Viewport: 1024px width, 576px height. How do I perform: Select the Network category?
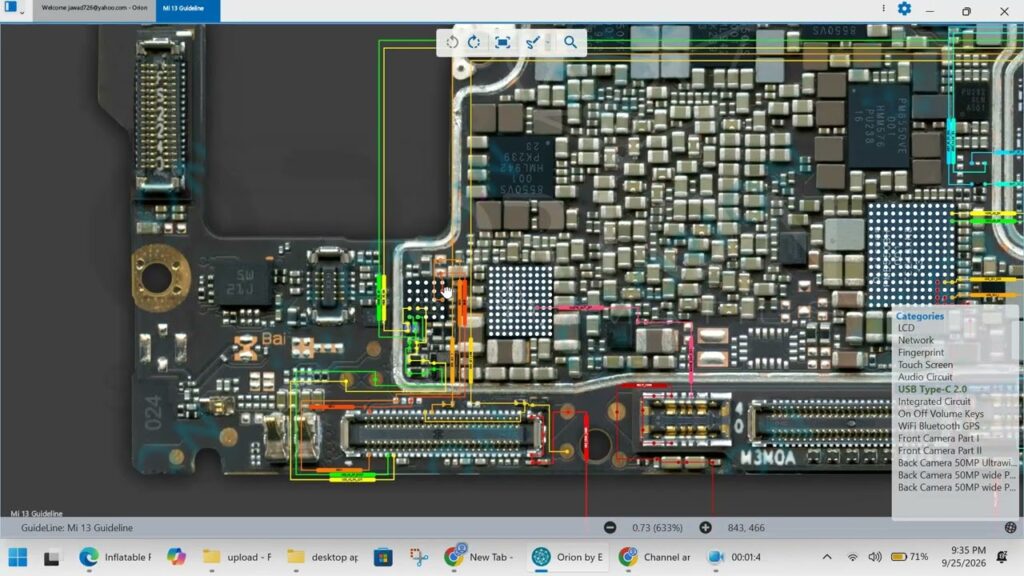pyautogui.click(x=916, y=340)
